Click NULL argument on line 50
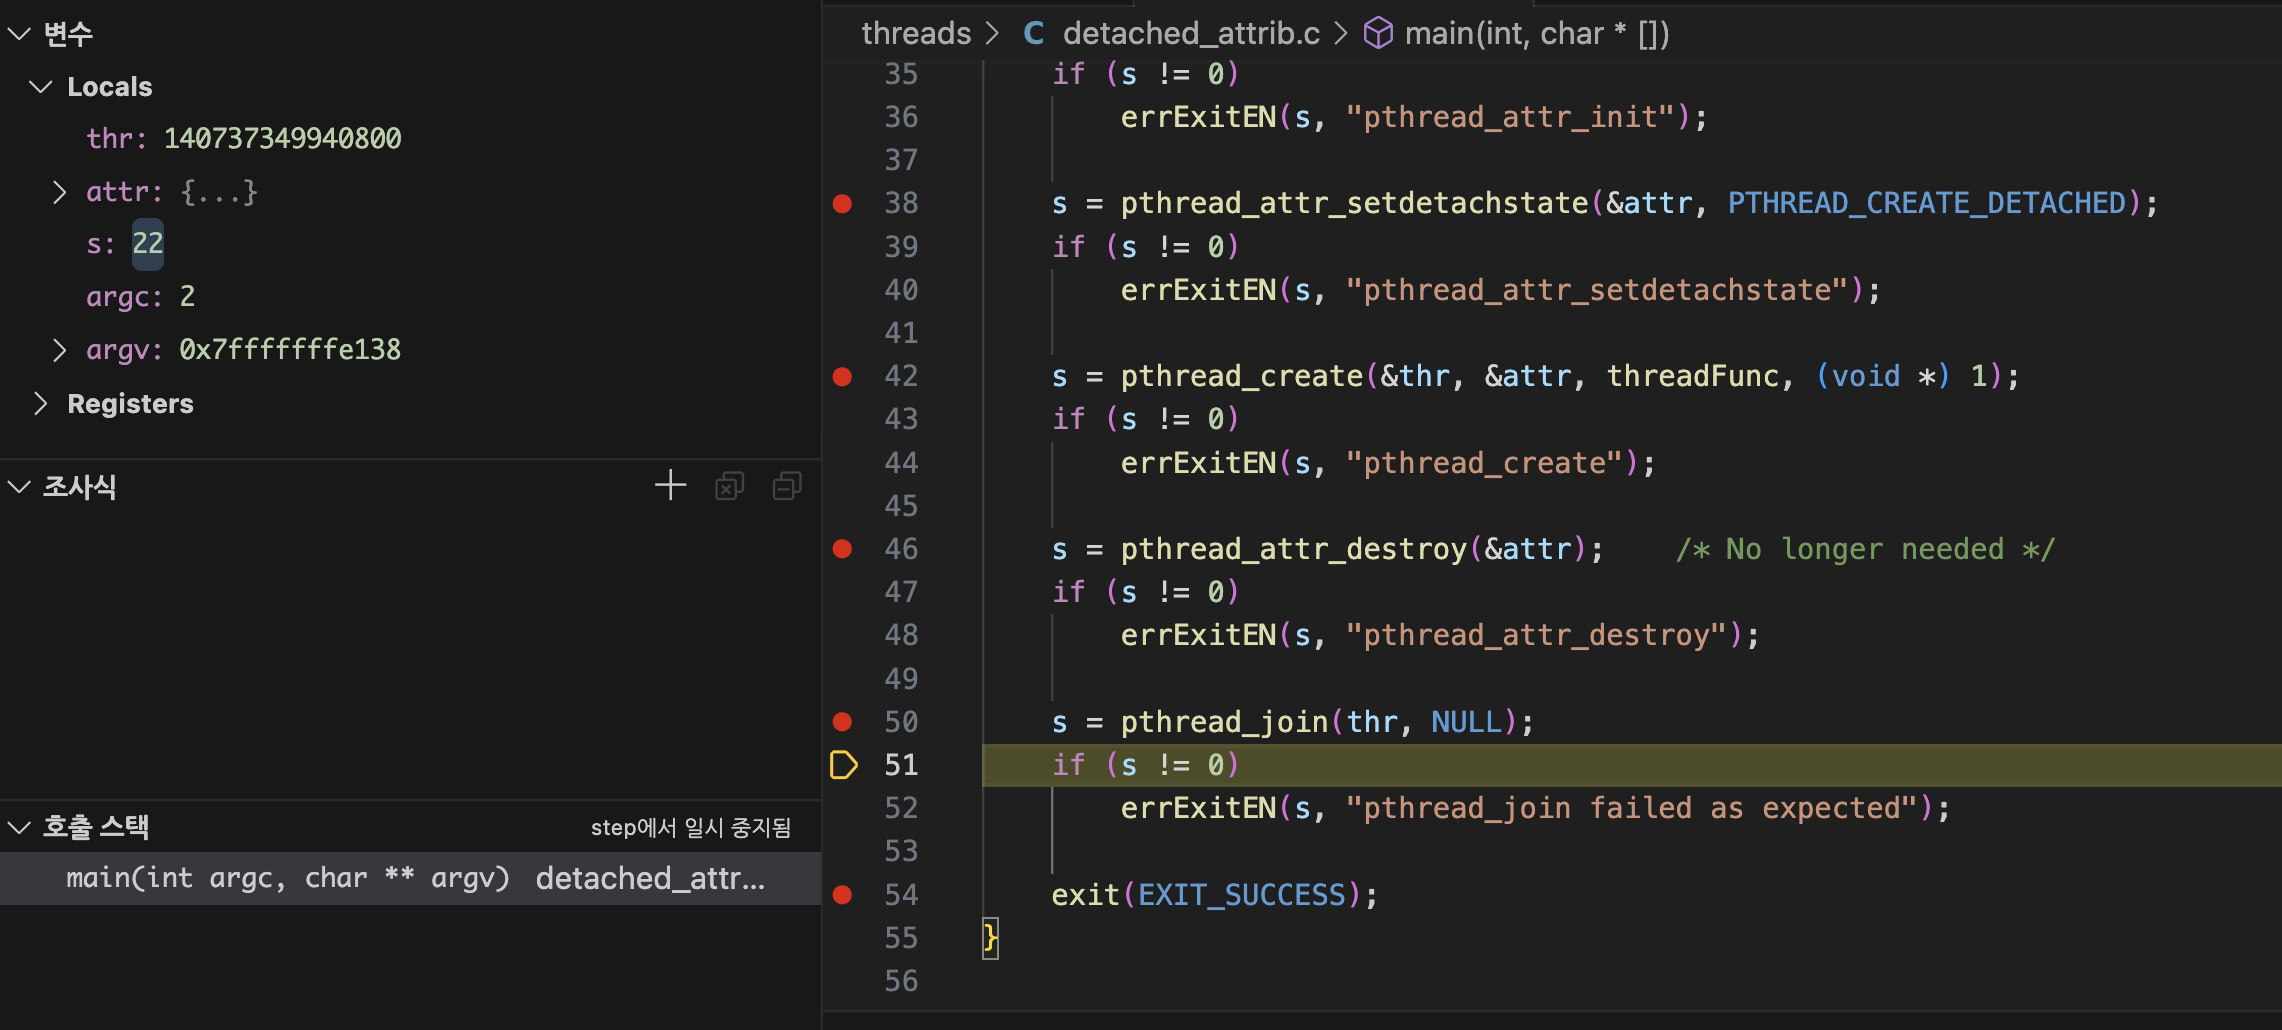 [1466, 722]
